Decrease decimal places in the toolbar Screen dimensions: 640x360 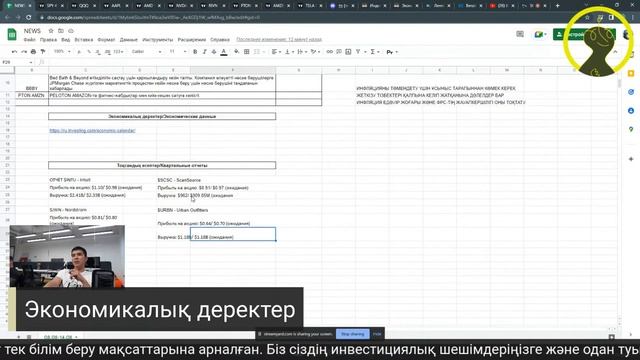click(x=98, y=52)
